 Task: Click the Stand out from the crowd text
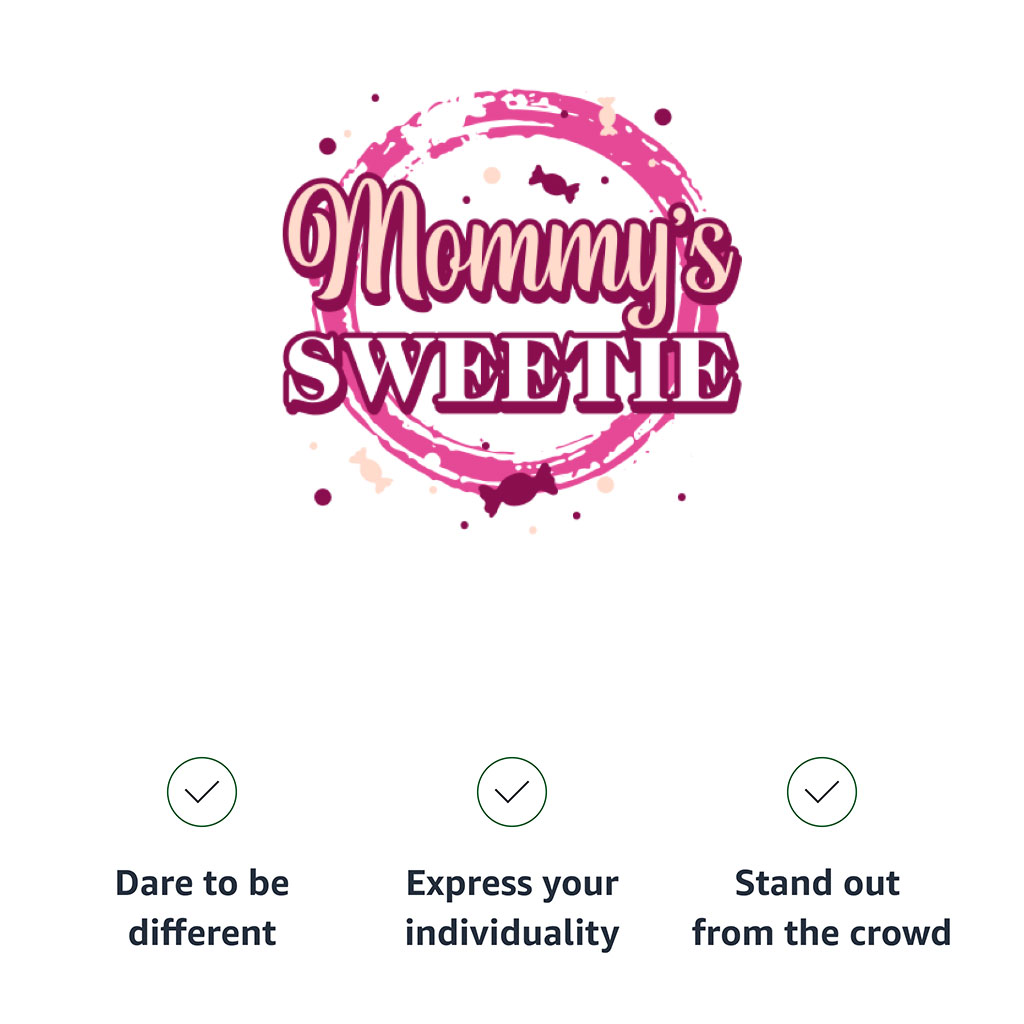click(821, 908)
